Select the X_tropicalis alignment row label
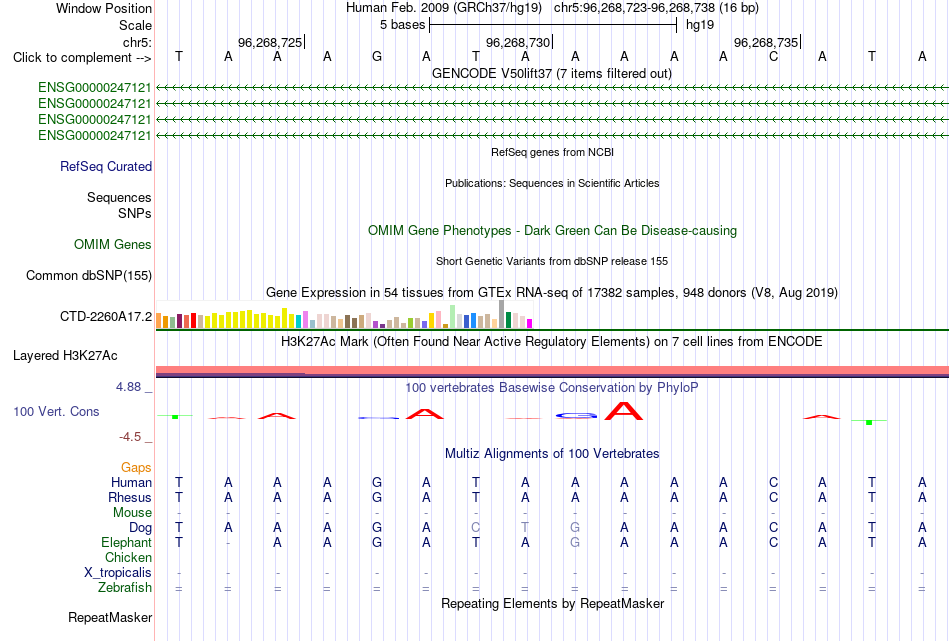The height and width of the screenshot is (641, 950). point(118,573)
